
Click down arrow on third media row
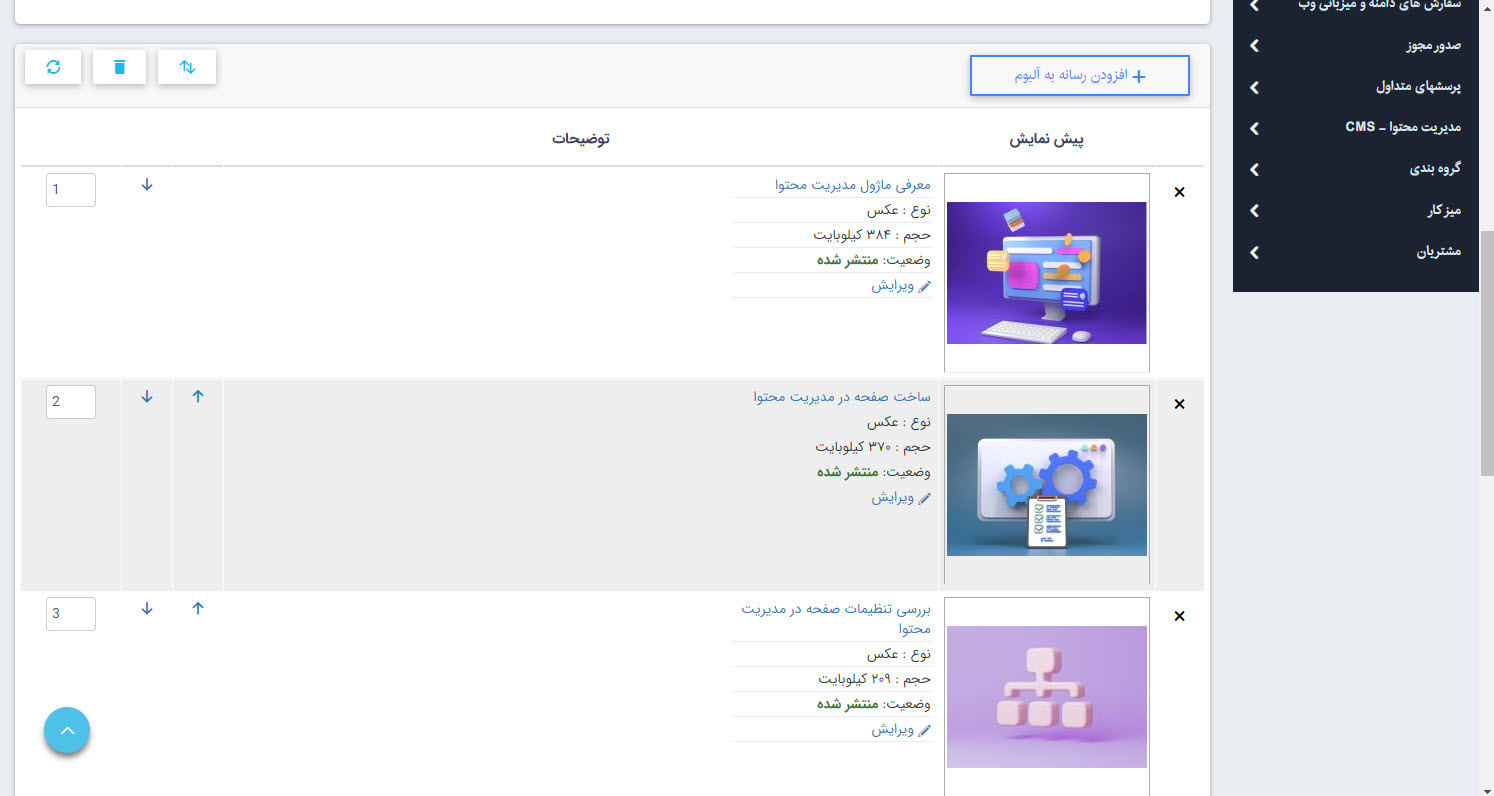146,608
